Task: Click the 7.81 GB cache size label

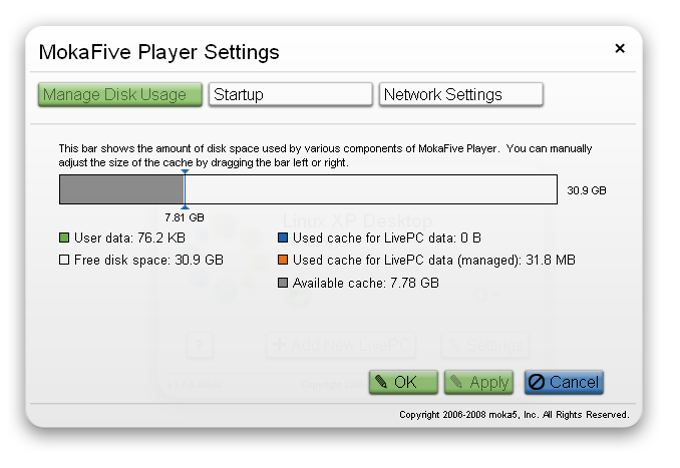Action: pyautogui.click(x=184, y=217)
